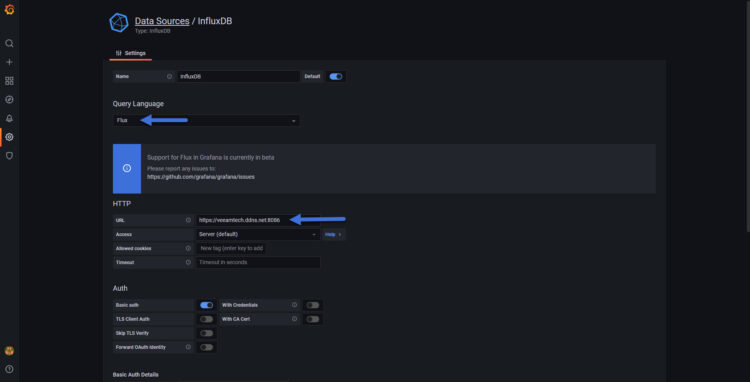Enable the With Credentials switch

coord(313,305)
